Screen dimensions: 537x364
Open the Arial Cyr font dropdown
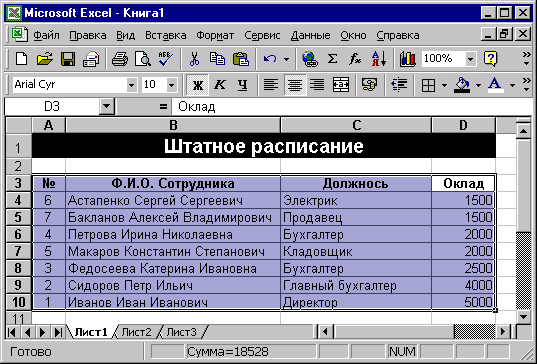132,85
